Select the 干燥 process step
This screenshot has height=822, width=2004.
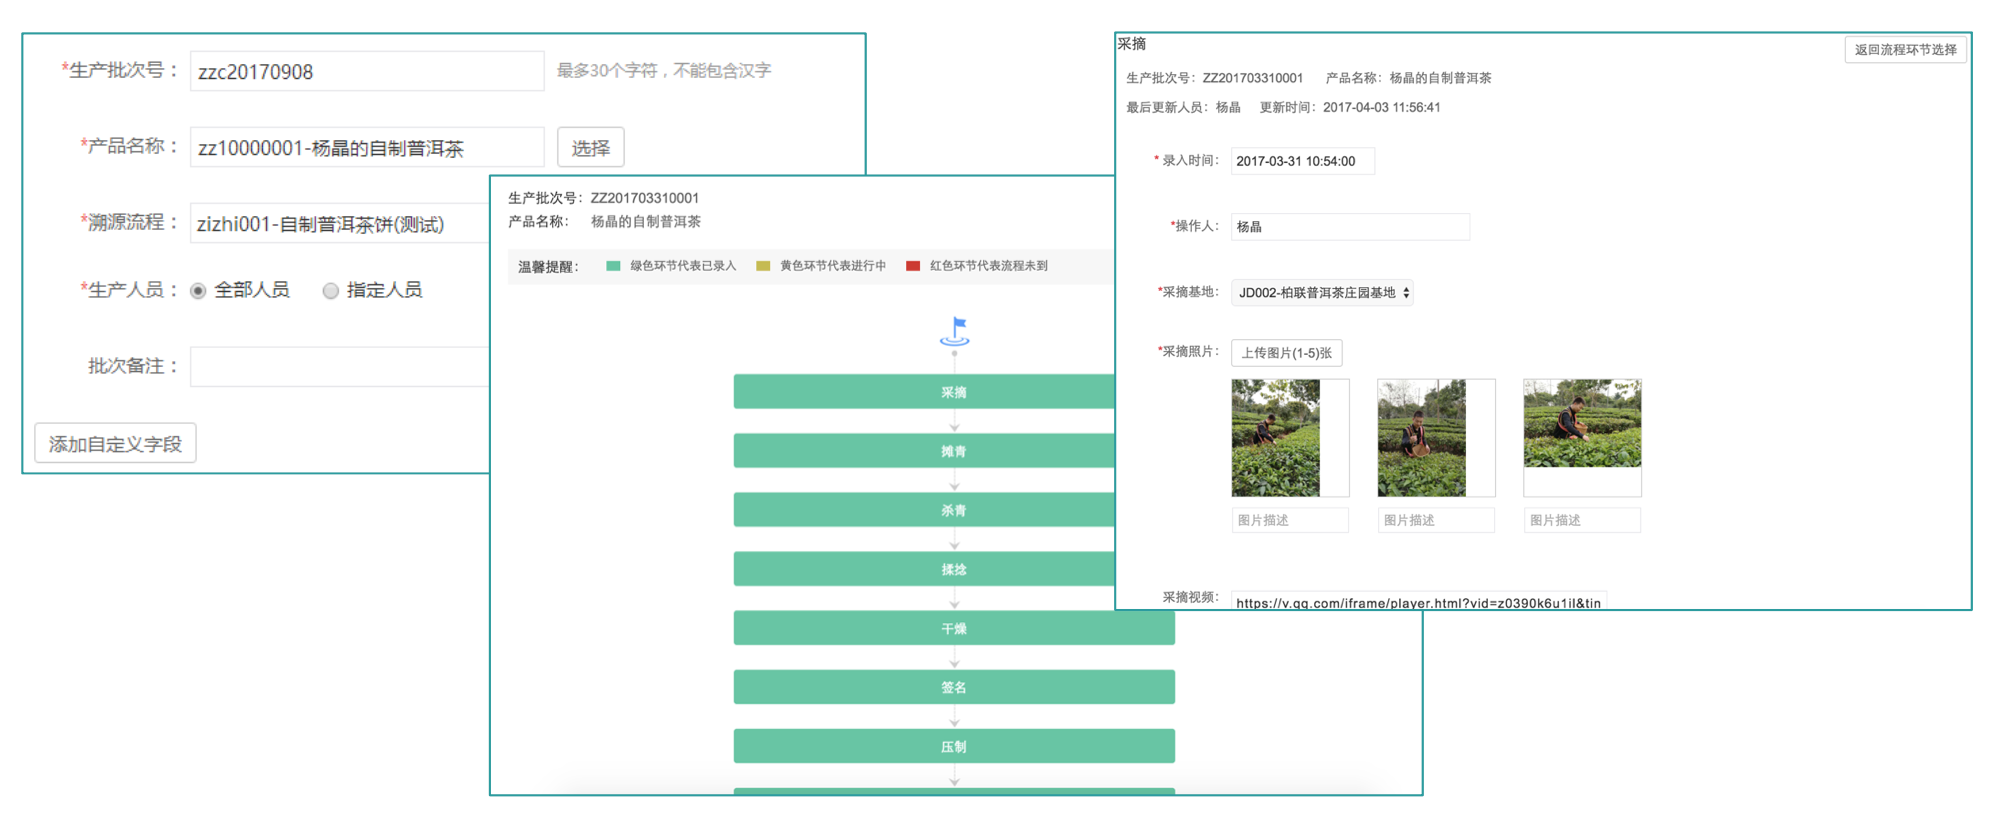[953, 628]
